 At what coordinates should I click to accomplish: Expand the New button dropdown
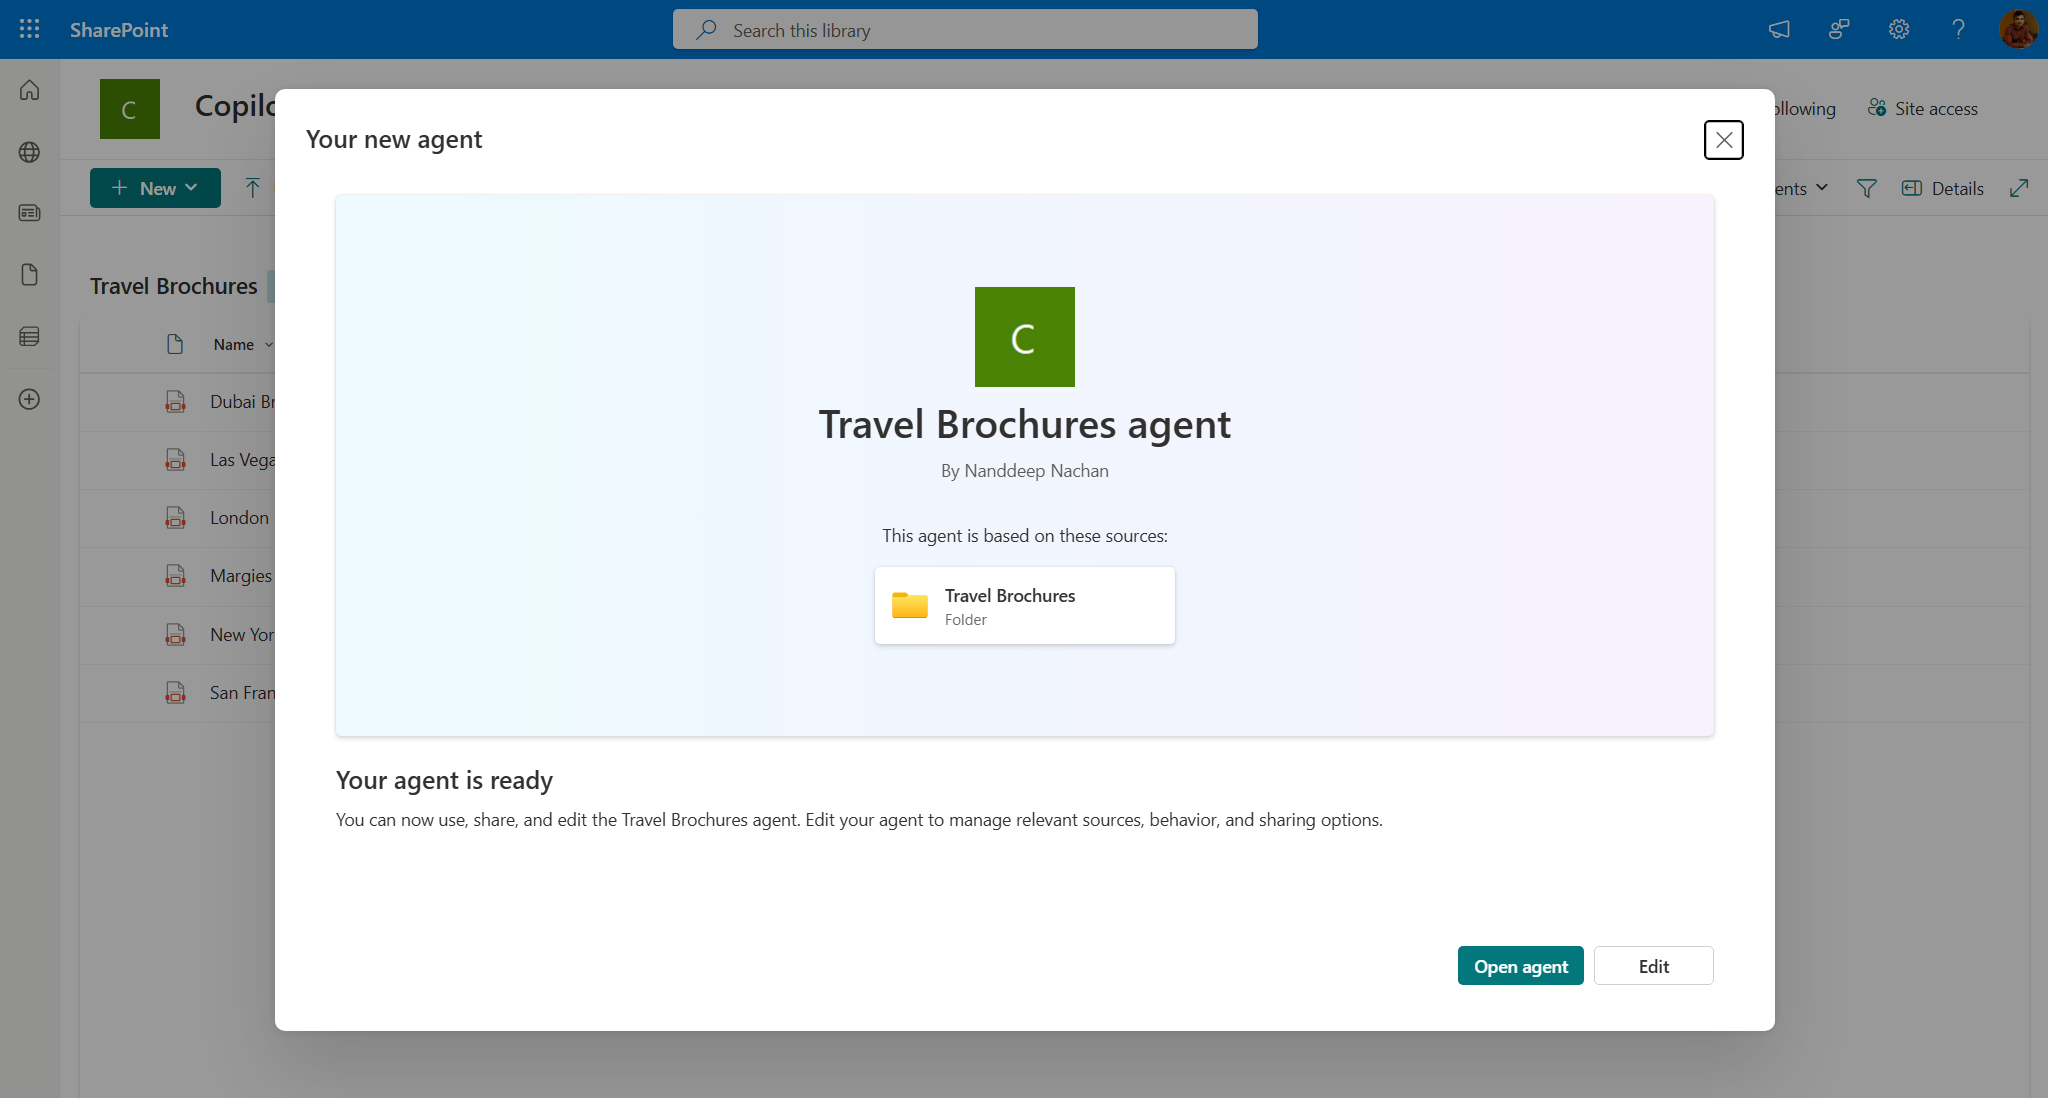point(191,188)
